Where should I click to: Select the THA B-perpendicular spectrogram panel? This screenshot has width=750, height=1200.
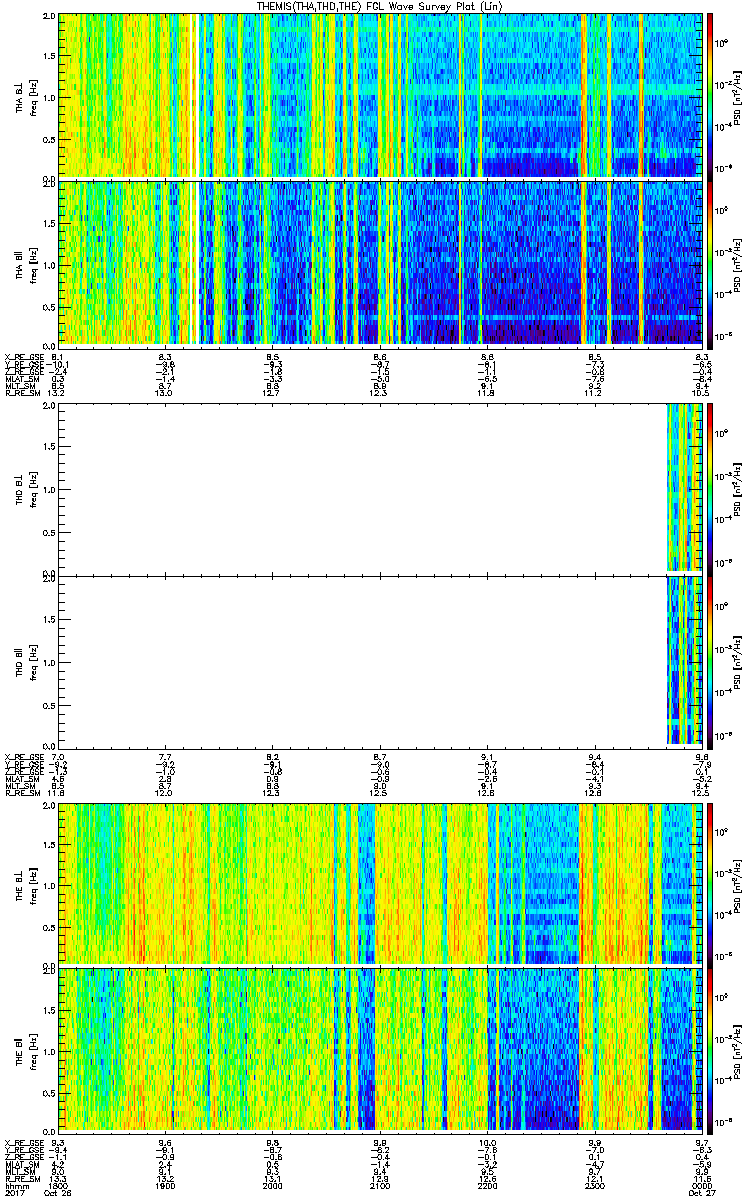point(379,95)
